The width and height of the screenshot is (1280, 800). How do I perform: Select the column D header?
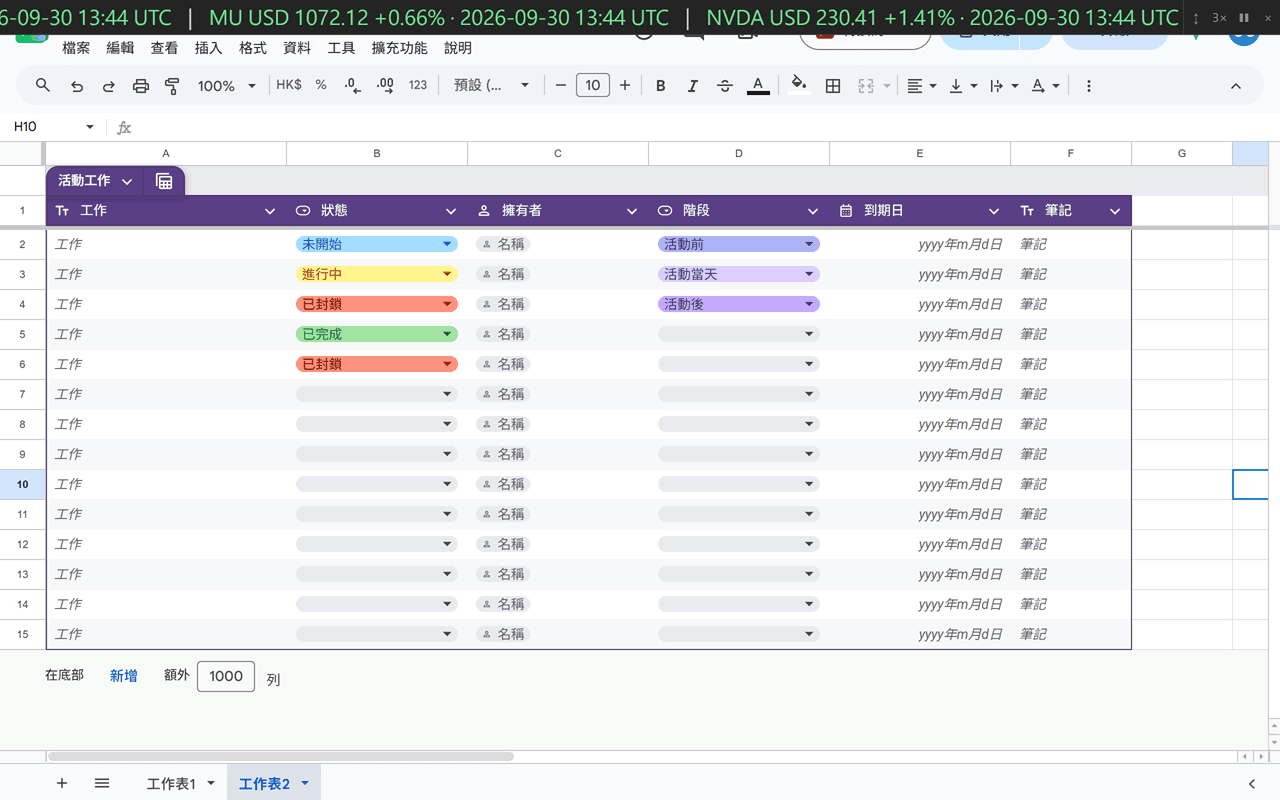739,153
